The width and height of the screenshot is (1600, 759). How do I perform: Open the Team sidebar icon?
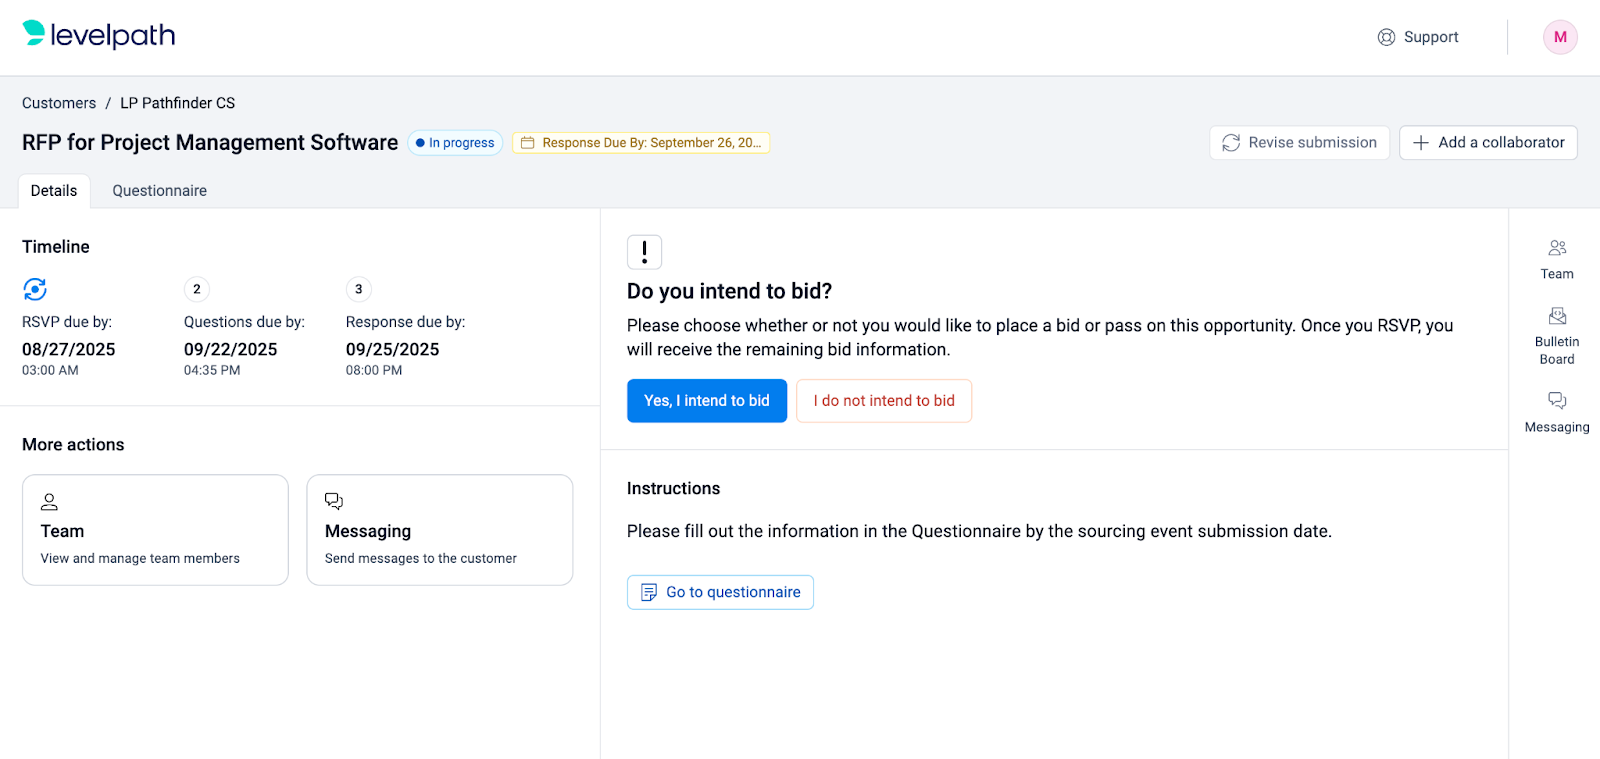[x=1556, y=258]
